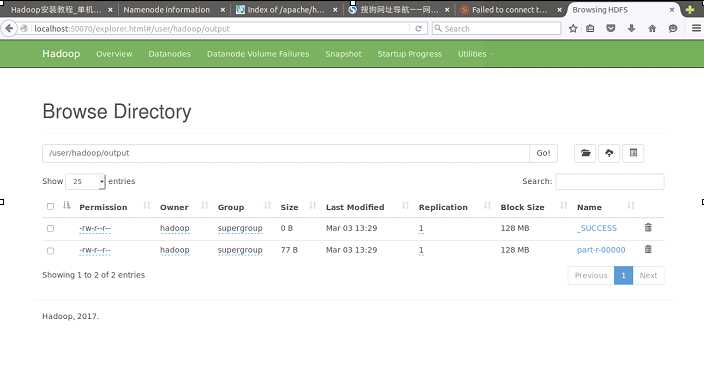Click the browser address bar URL

click(220, 28)
